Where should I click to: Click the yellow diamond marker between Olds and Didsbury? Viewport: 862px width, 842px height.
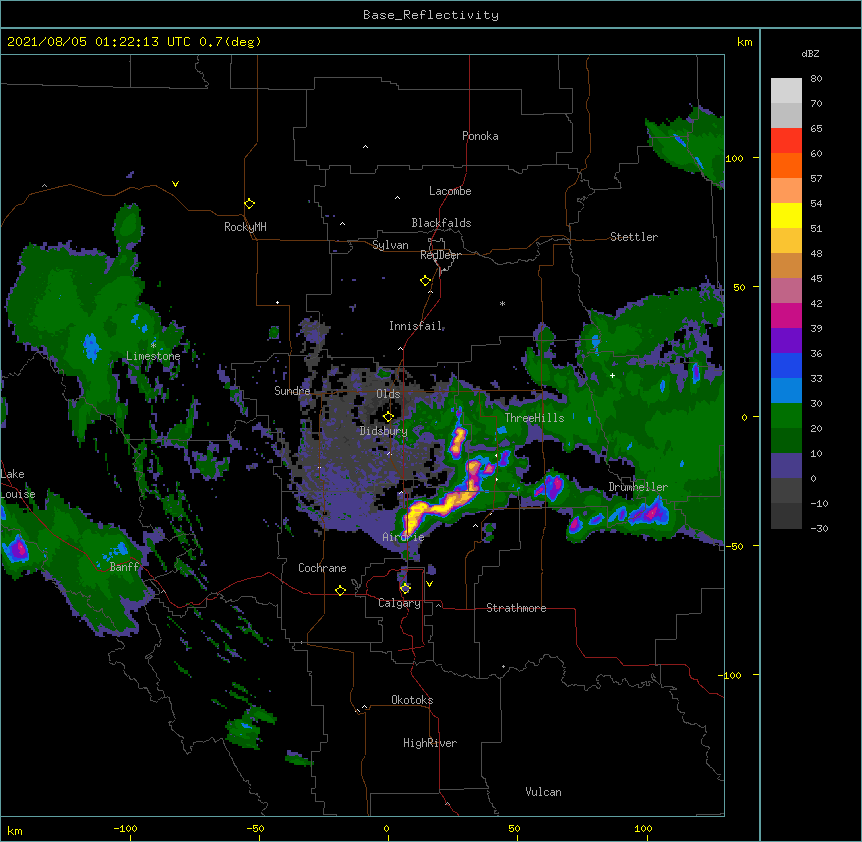pyautogui.click(x=388, y=416)
